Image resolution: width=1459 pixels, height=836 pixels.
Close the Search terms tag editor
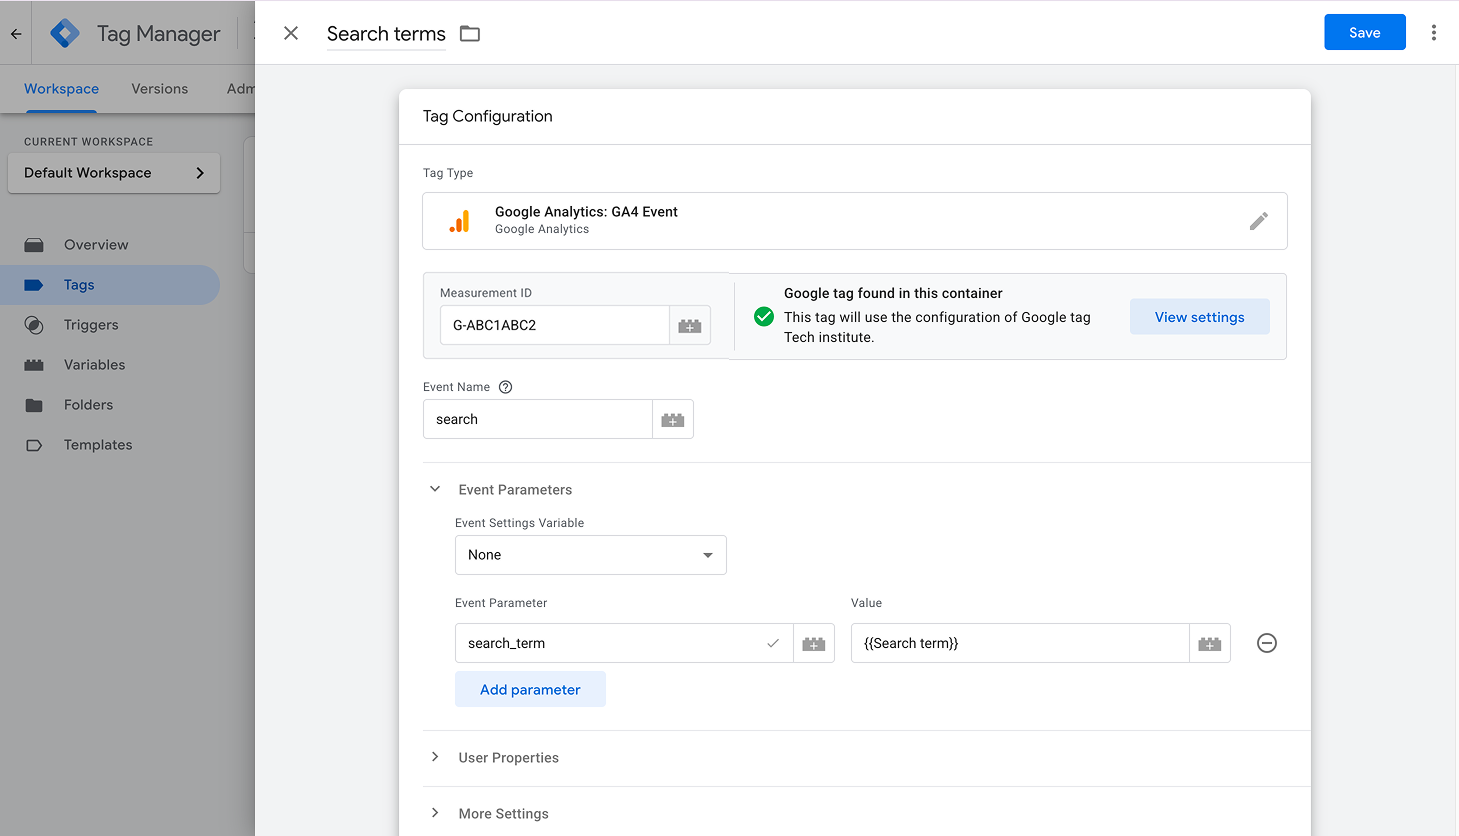(x=291, y=33)
